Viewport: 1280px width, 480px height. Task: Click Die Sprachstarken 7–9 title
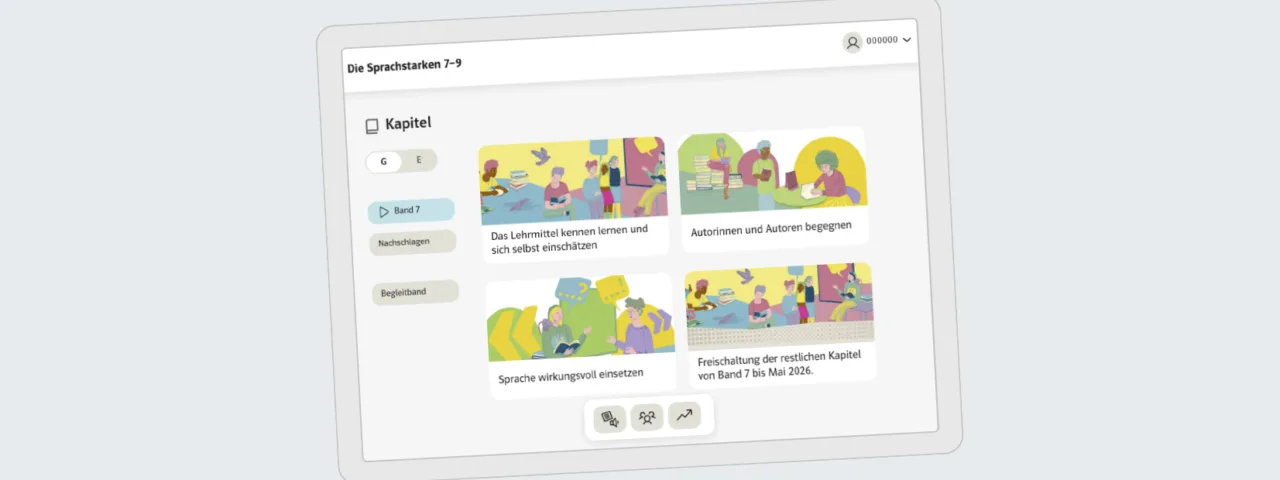coord(404,66)
